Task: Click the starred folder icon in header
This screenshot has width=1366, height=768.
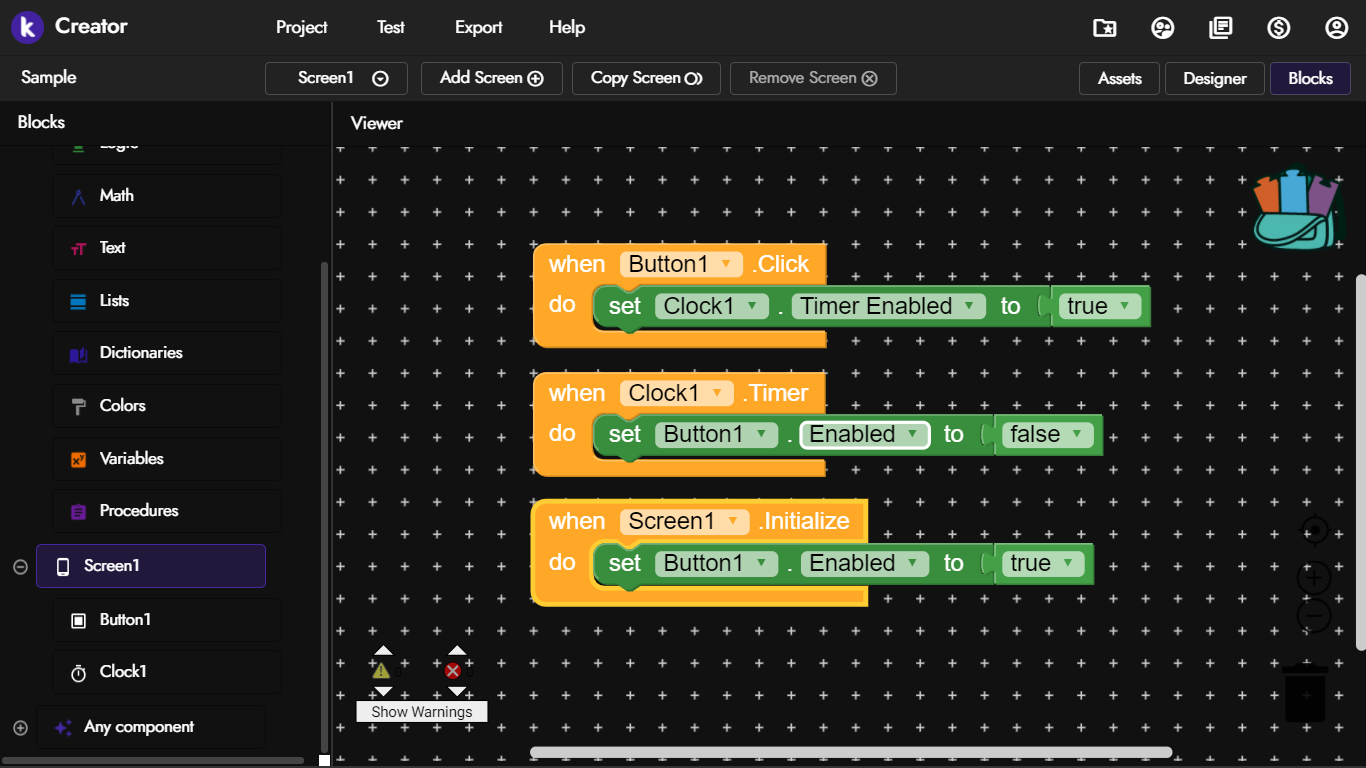Action: click(x=1104, y=28)
